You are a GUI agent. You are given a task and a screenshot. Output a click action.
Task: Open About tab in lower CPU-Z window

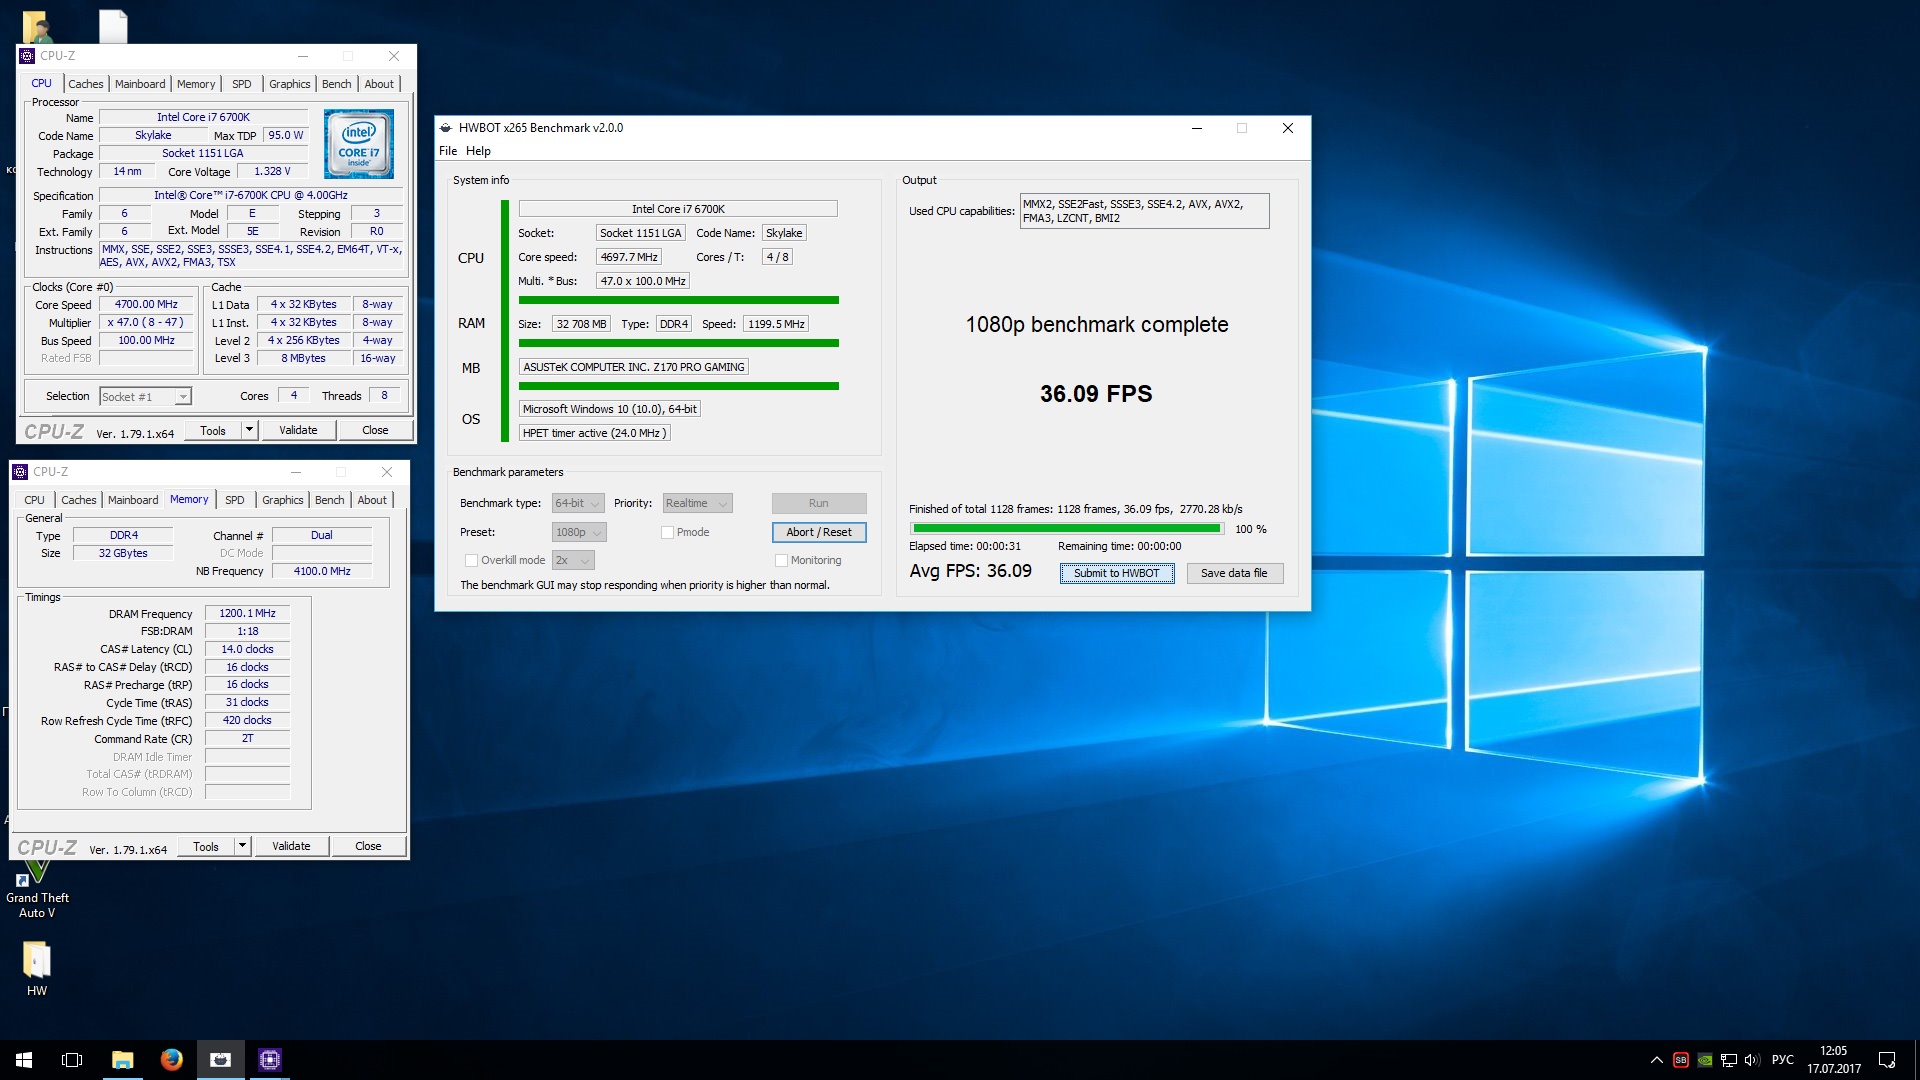pos(372,500)
